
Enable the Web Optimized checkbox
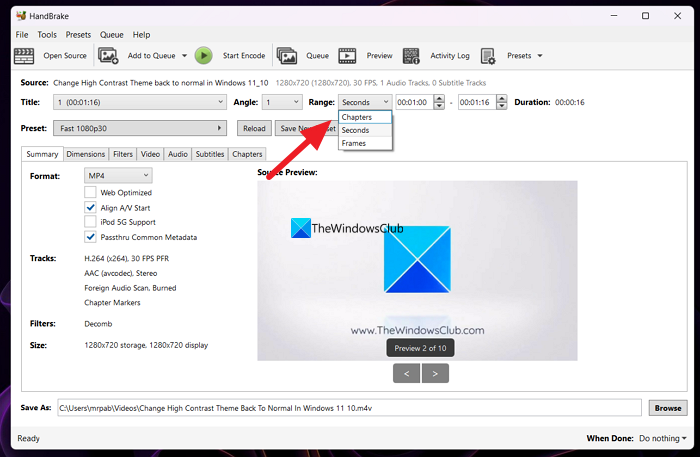pyautogui.click(x=90, y=192)
